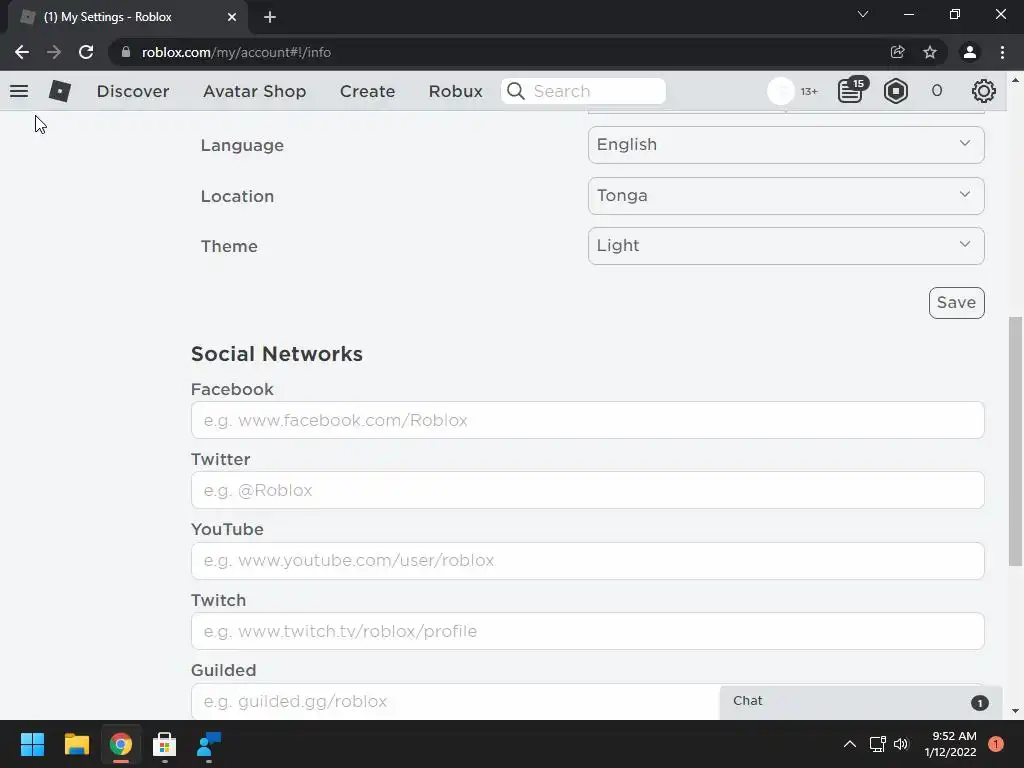Click the Robux balance amount 0
This screenshot has width=1024, height=768.
(x=936, y=91)
